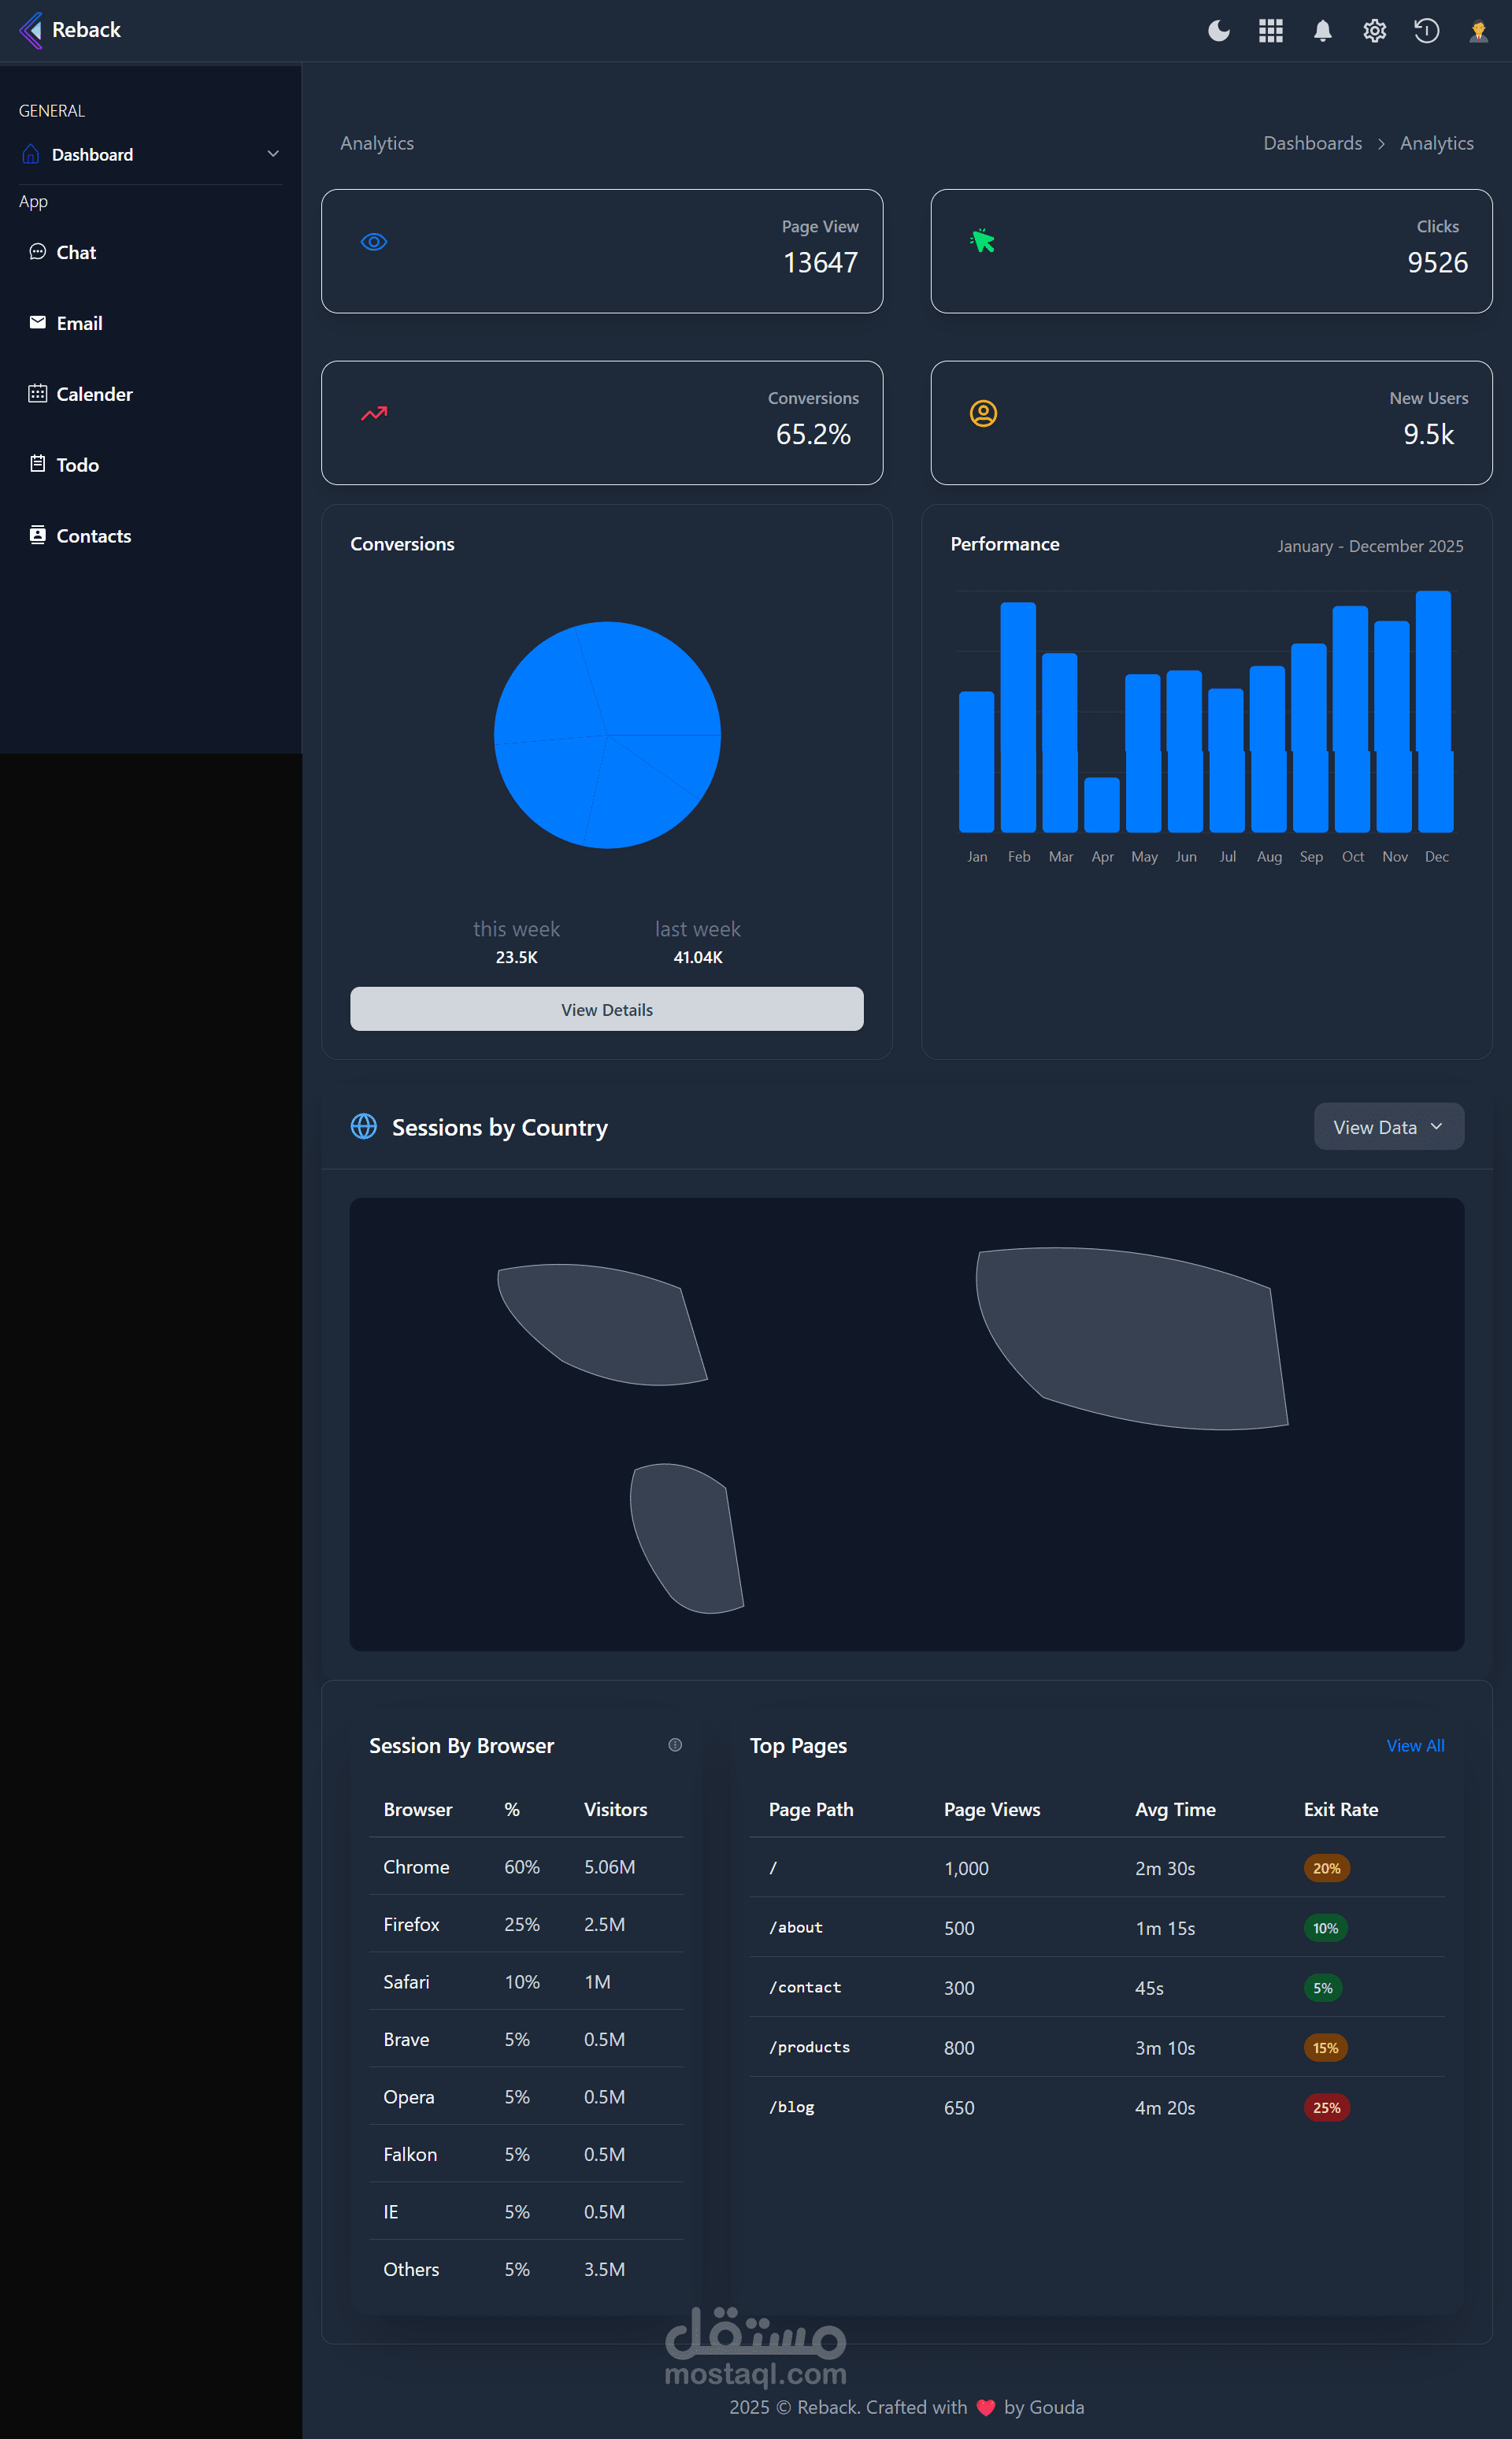Open the notifications bell

[1322, 30]
